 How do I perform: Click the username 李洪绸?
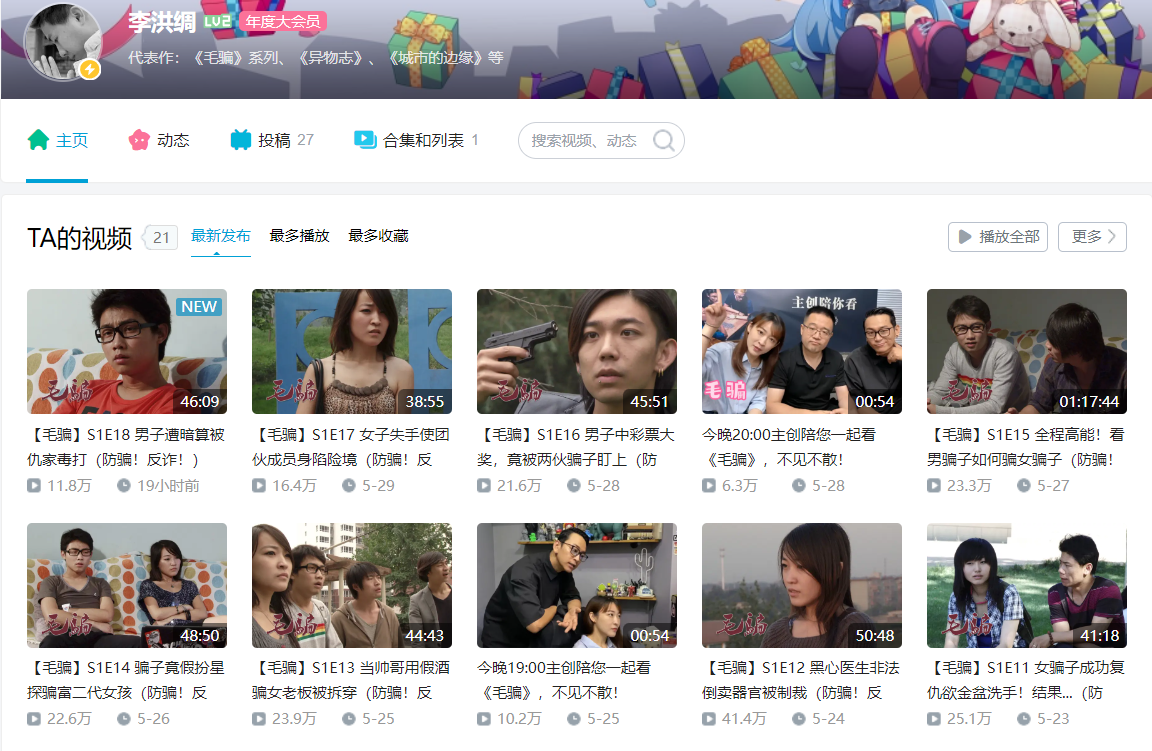(162, 22)
